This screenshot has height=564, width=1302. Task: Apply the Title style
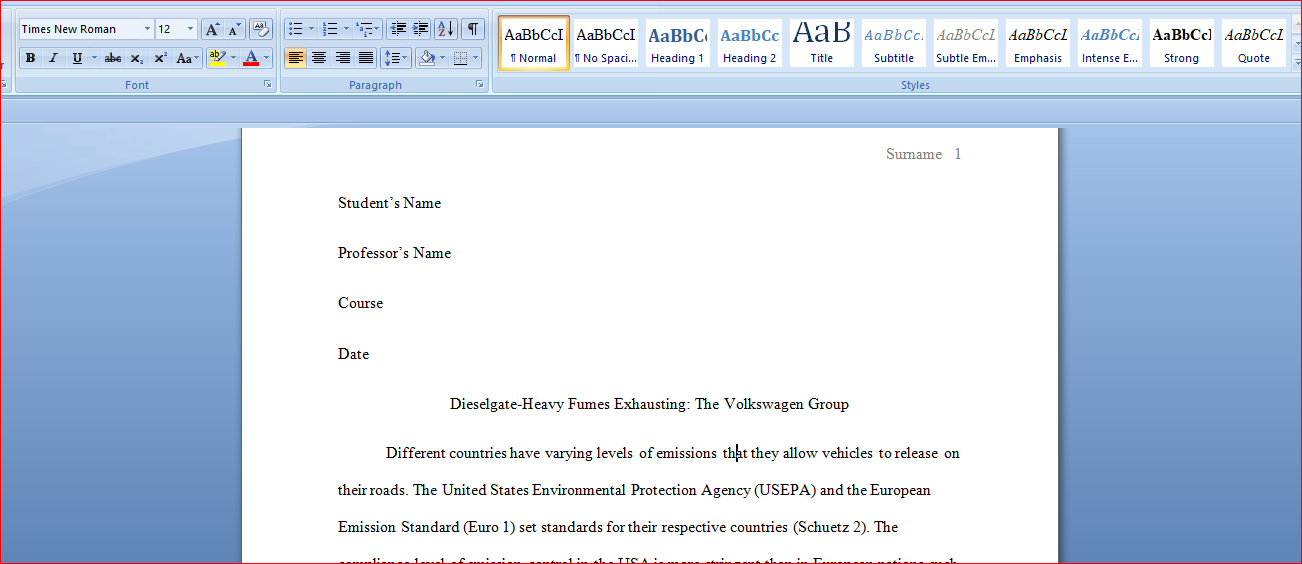822,43
